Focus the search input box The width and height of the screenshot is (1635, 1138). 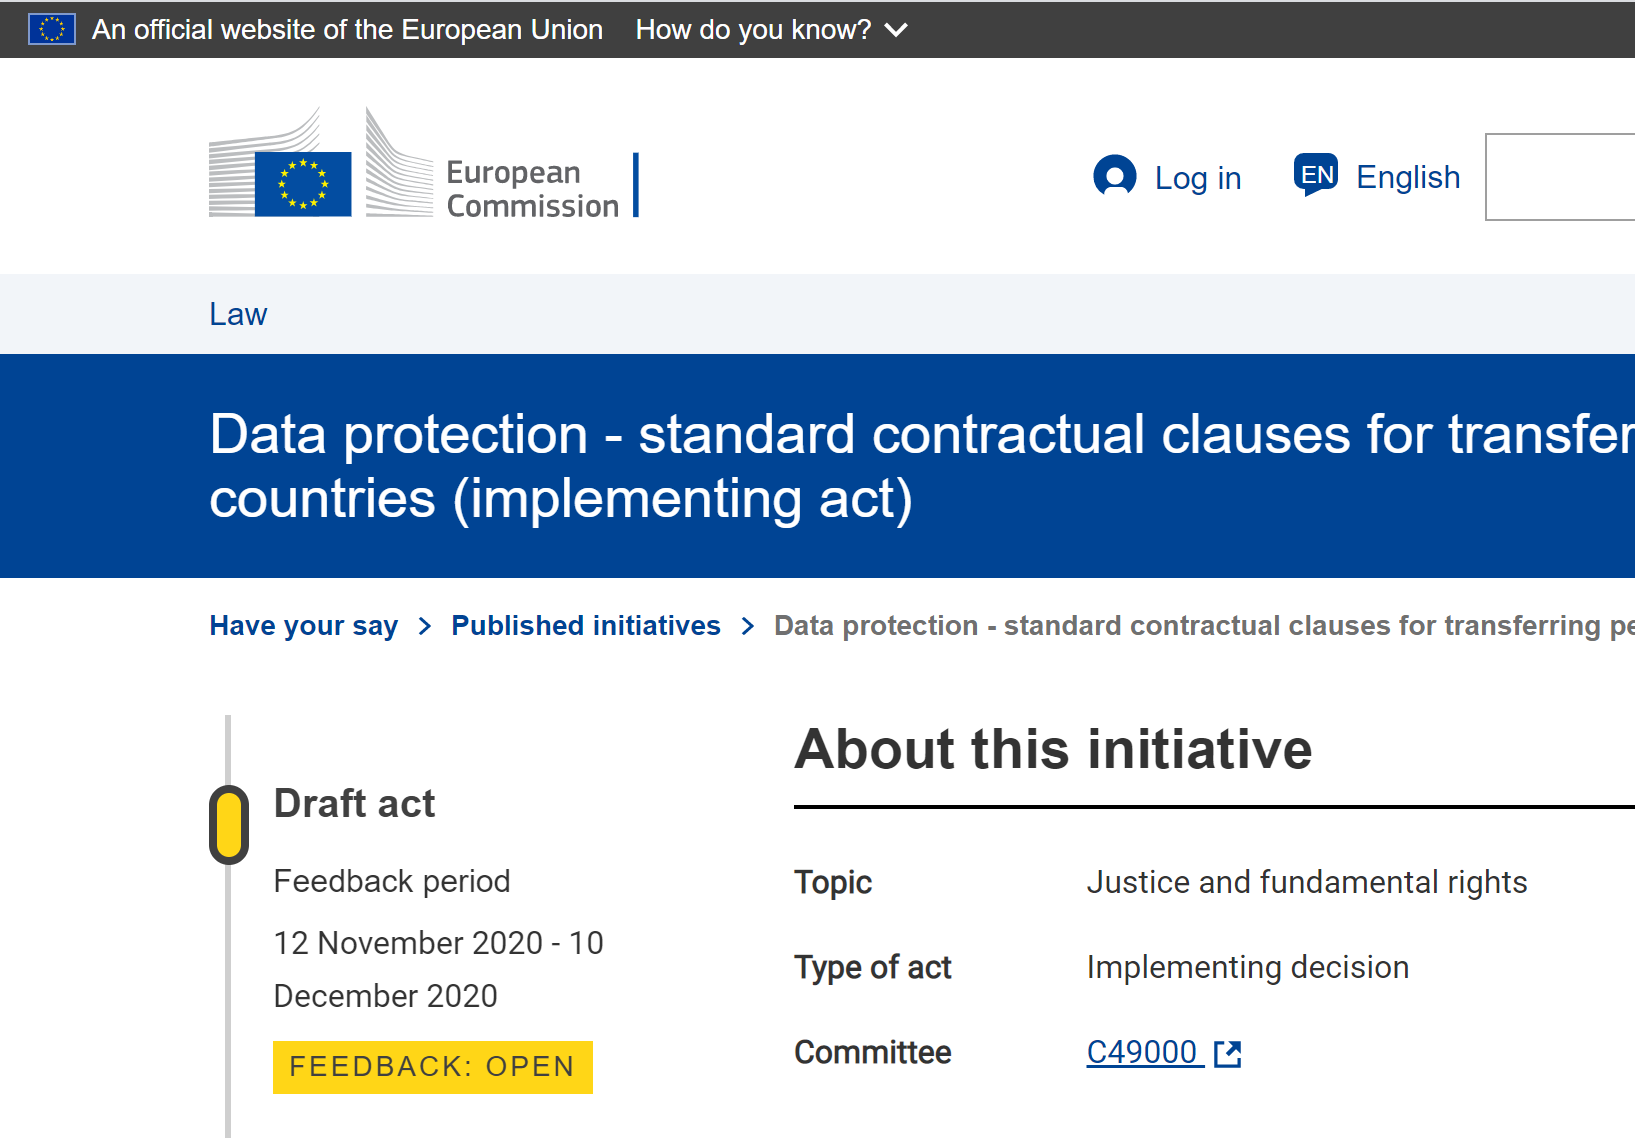click(x=1560, y=177)
